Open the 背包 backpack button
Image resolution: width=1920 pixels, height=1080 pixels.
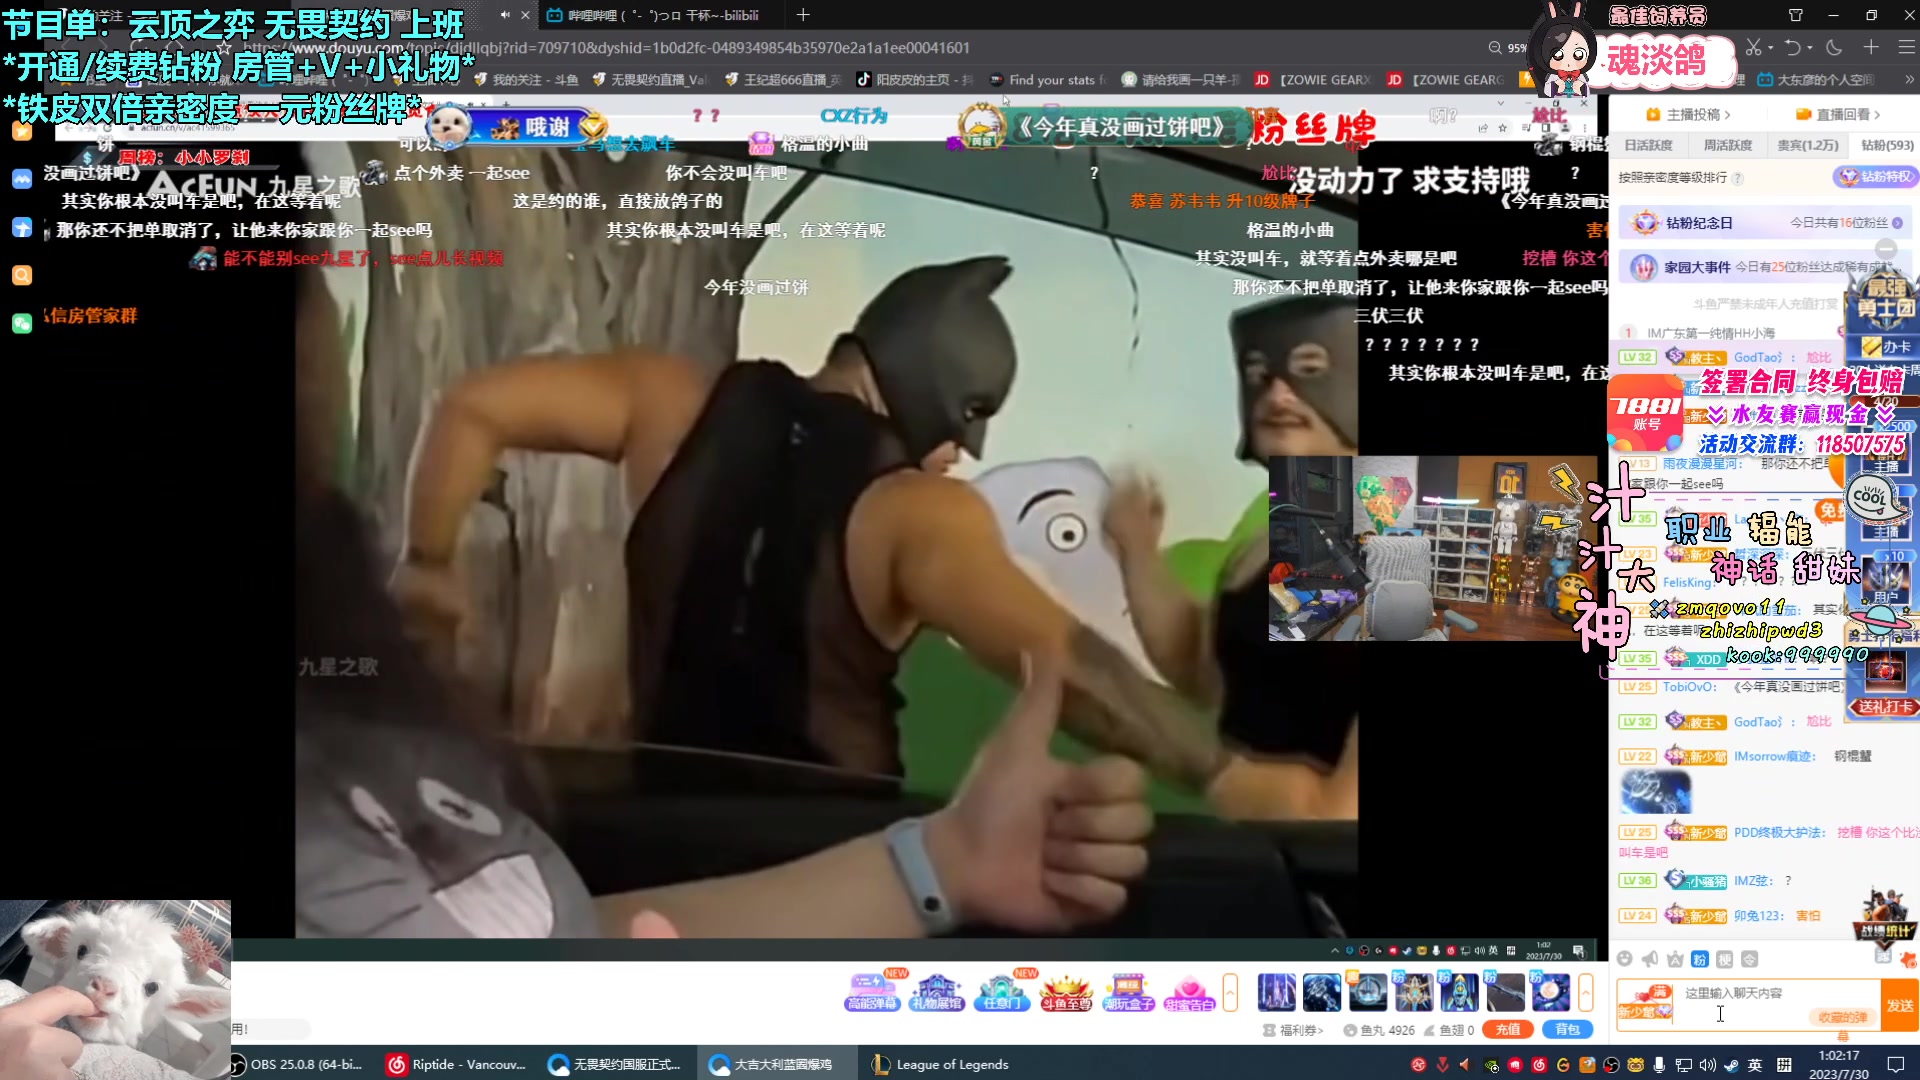1567,1029
